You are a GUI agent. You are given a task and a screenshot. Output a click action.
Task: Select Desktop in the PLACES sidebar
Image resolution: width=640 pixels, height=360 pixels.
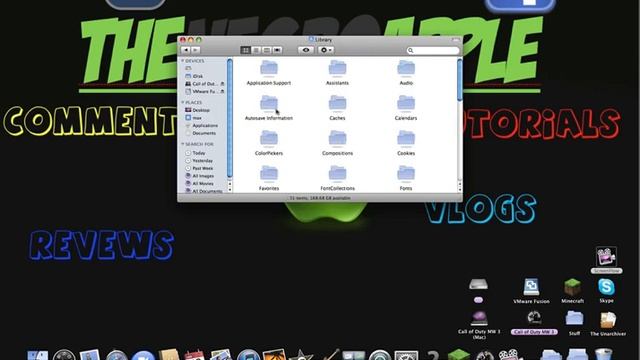(x=198, y=110)
